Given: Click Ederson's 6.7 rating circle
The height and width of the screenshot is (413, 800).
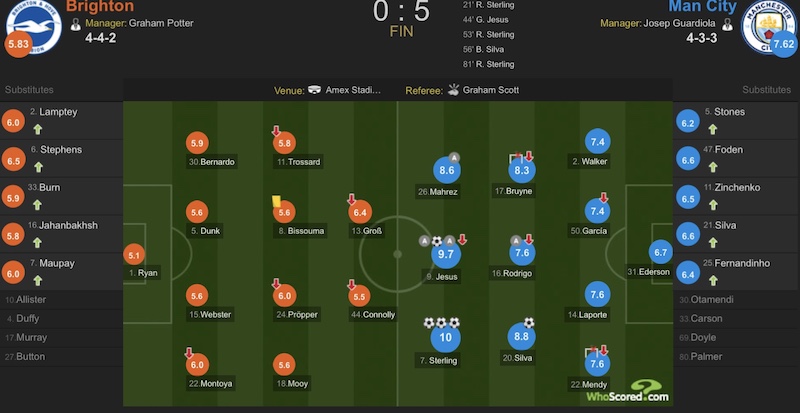Looking at the screenshot, I should click(660, 253).
